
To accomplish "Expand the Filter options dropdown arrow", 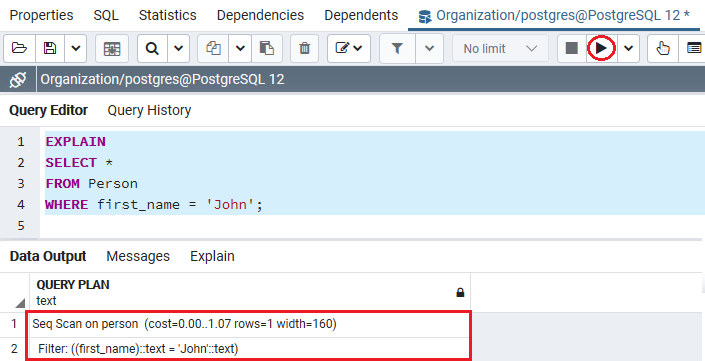I will 429,48.
